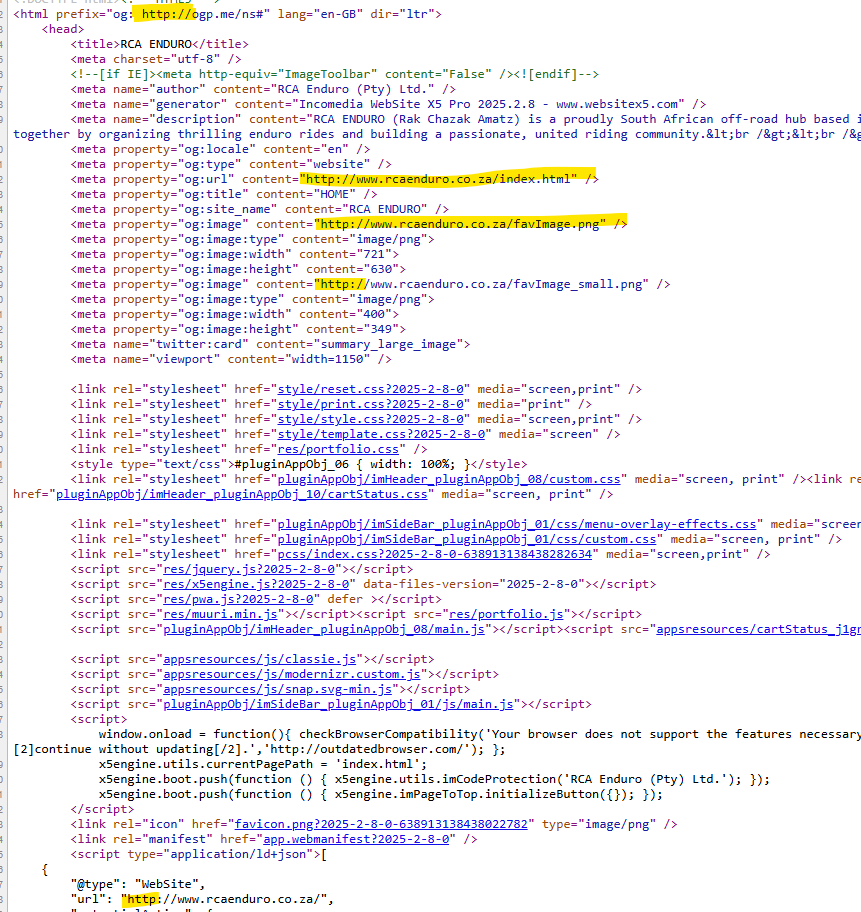This screenshot has height=912, width=861.
Task: Click the "http://outdatedbrowser.com/" string
Action: click(x=367, y=750)
